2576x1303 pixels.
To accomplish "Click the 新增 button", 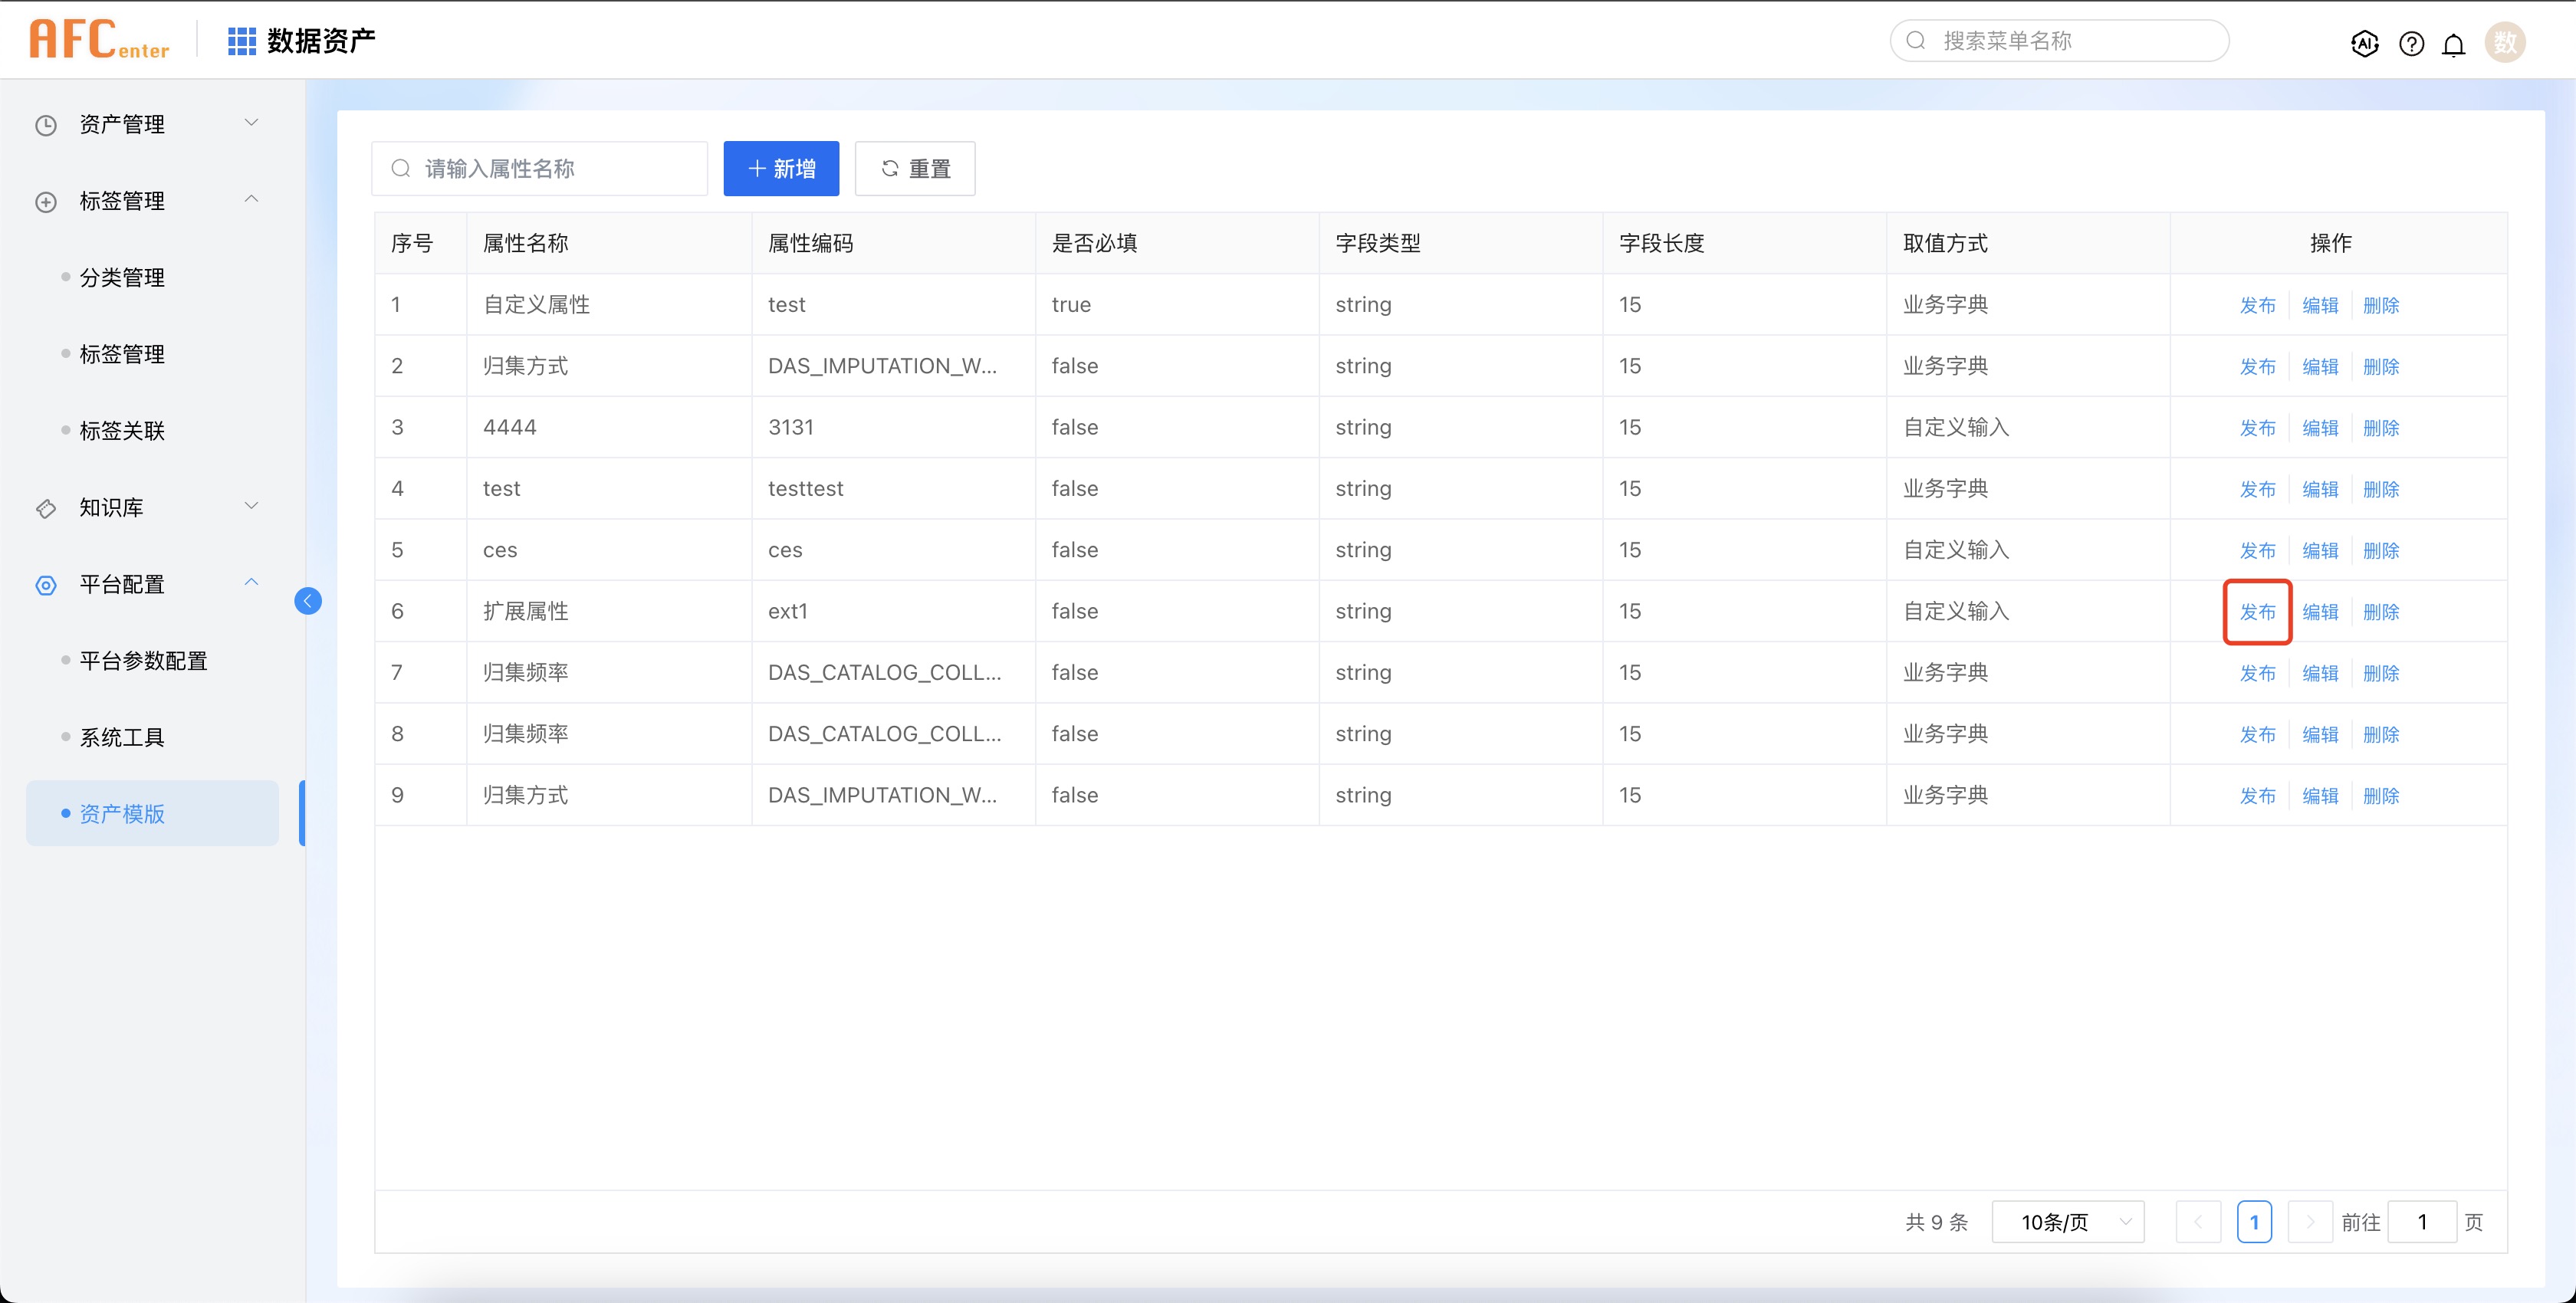I will point(781,168).
